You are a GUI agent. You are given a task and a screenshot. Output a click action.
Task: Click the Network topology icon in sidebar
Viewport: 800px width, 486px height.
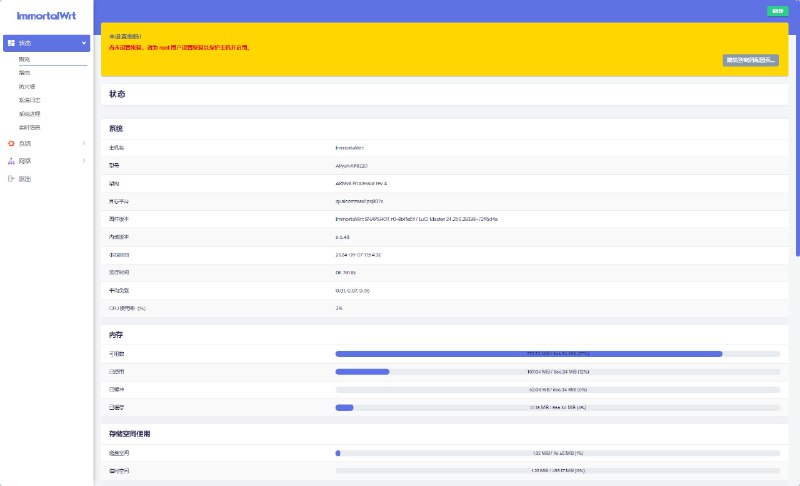pos(11,161)
